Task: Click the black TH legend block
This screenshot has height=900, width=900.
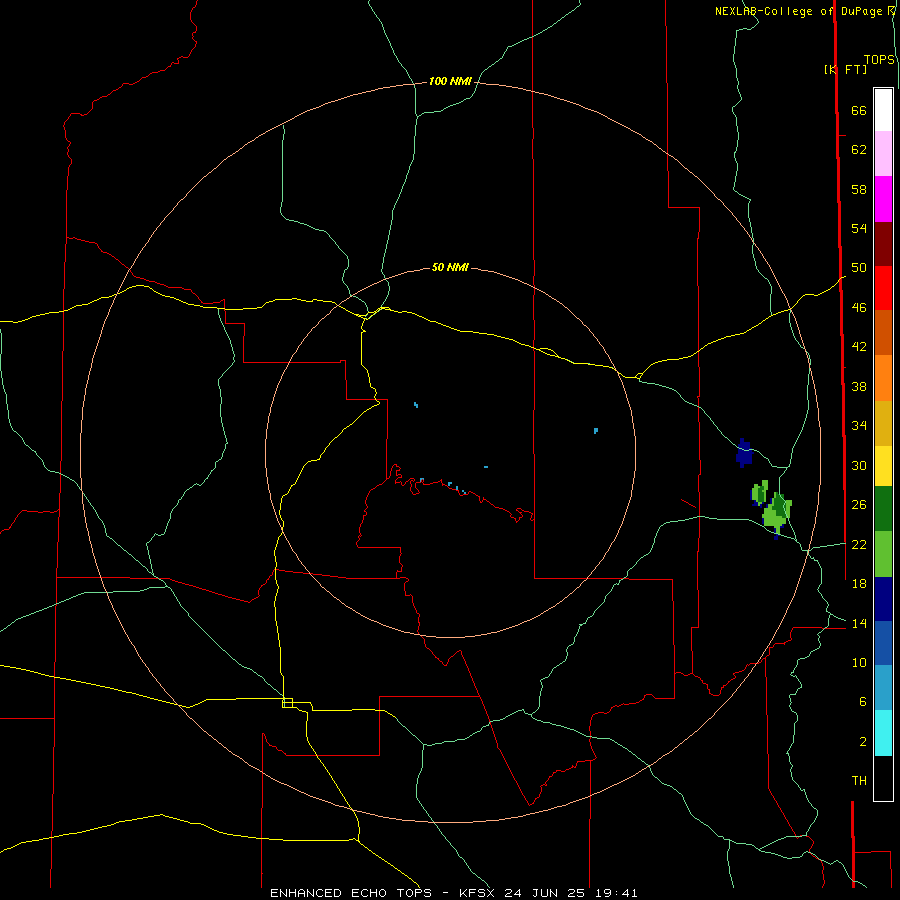Action: point(883,778)
